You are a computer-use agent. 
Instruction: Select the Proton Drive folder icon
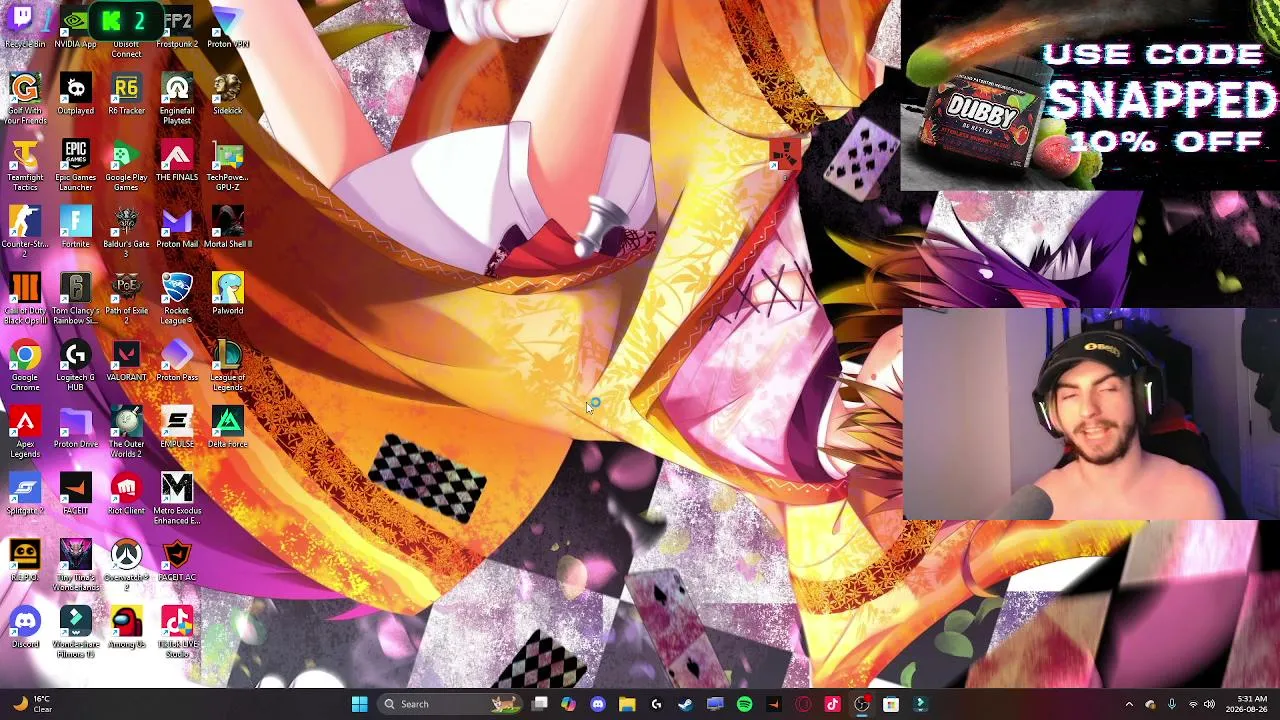coord(75,428)
